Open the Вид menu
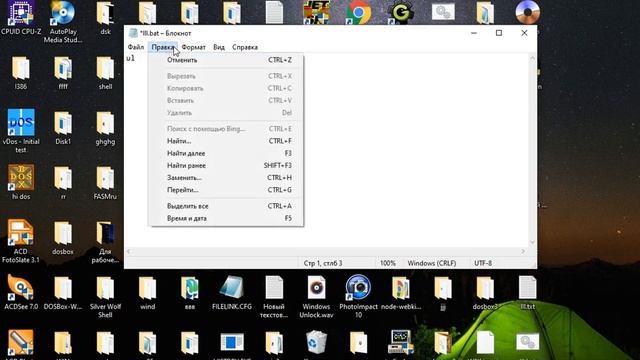This screenshot has width=640, height=360. (219, 47)
